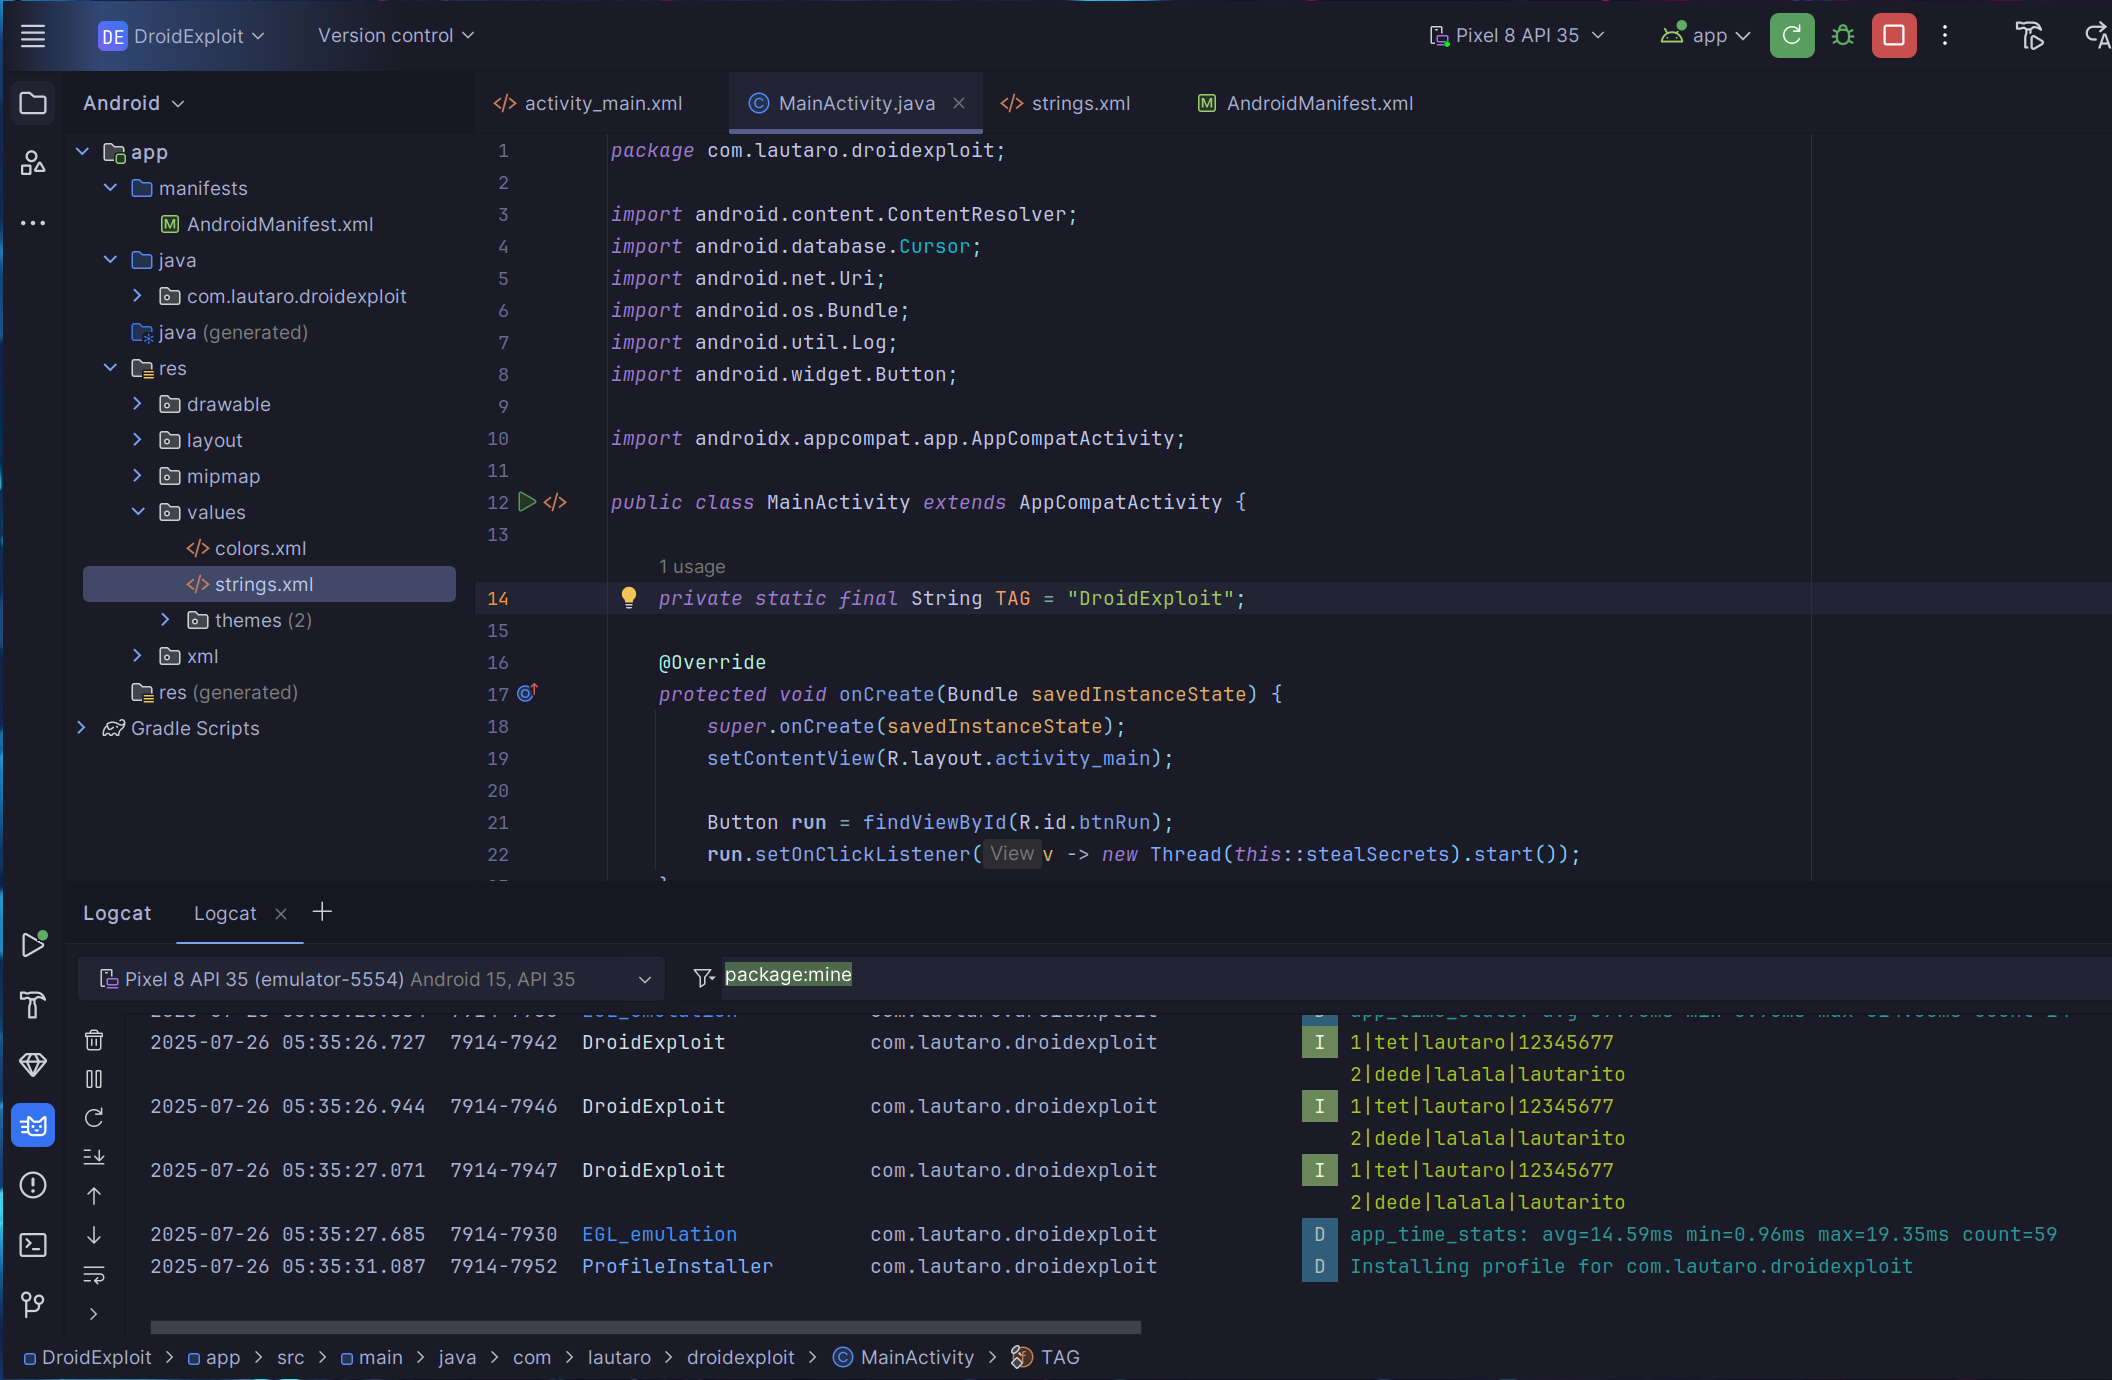Click the package:mine Logcat filter field
2112x1380 pixels.
pos(1416,978)
